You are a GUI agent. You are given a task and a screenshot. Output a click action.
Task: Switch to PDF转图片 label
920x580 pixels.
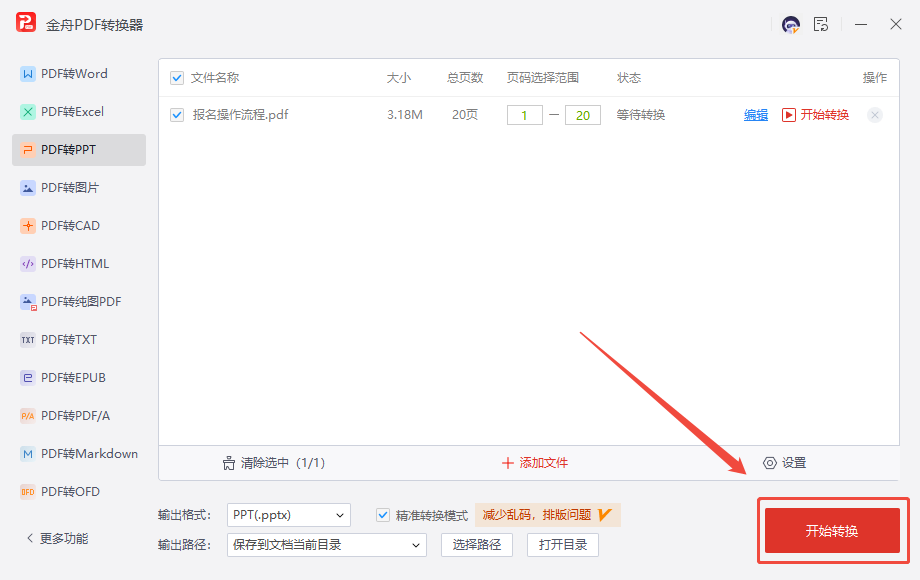(x=70, y=188)
